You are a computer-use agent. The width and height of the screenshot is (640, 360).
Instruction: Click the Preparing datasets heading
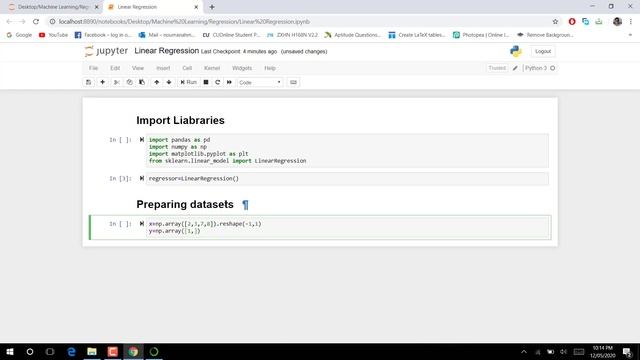[185, 204]
